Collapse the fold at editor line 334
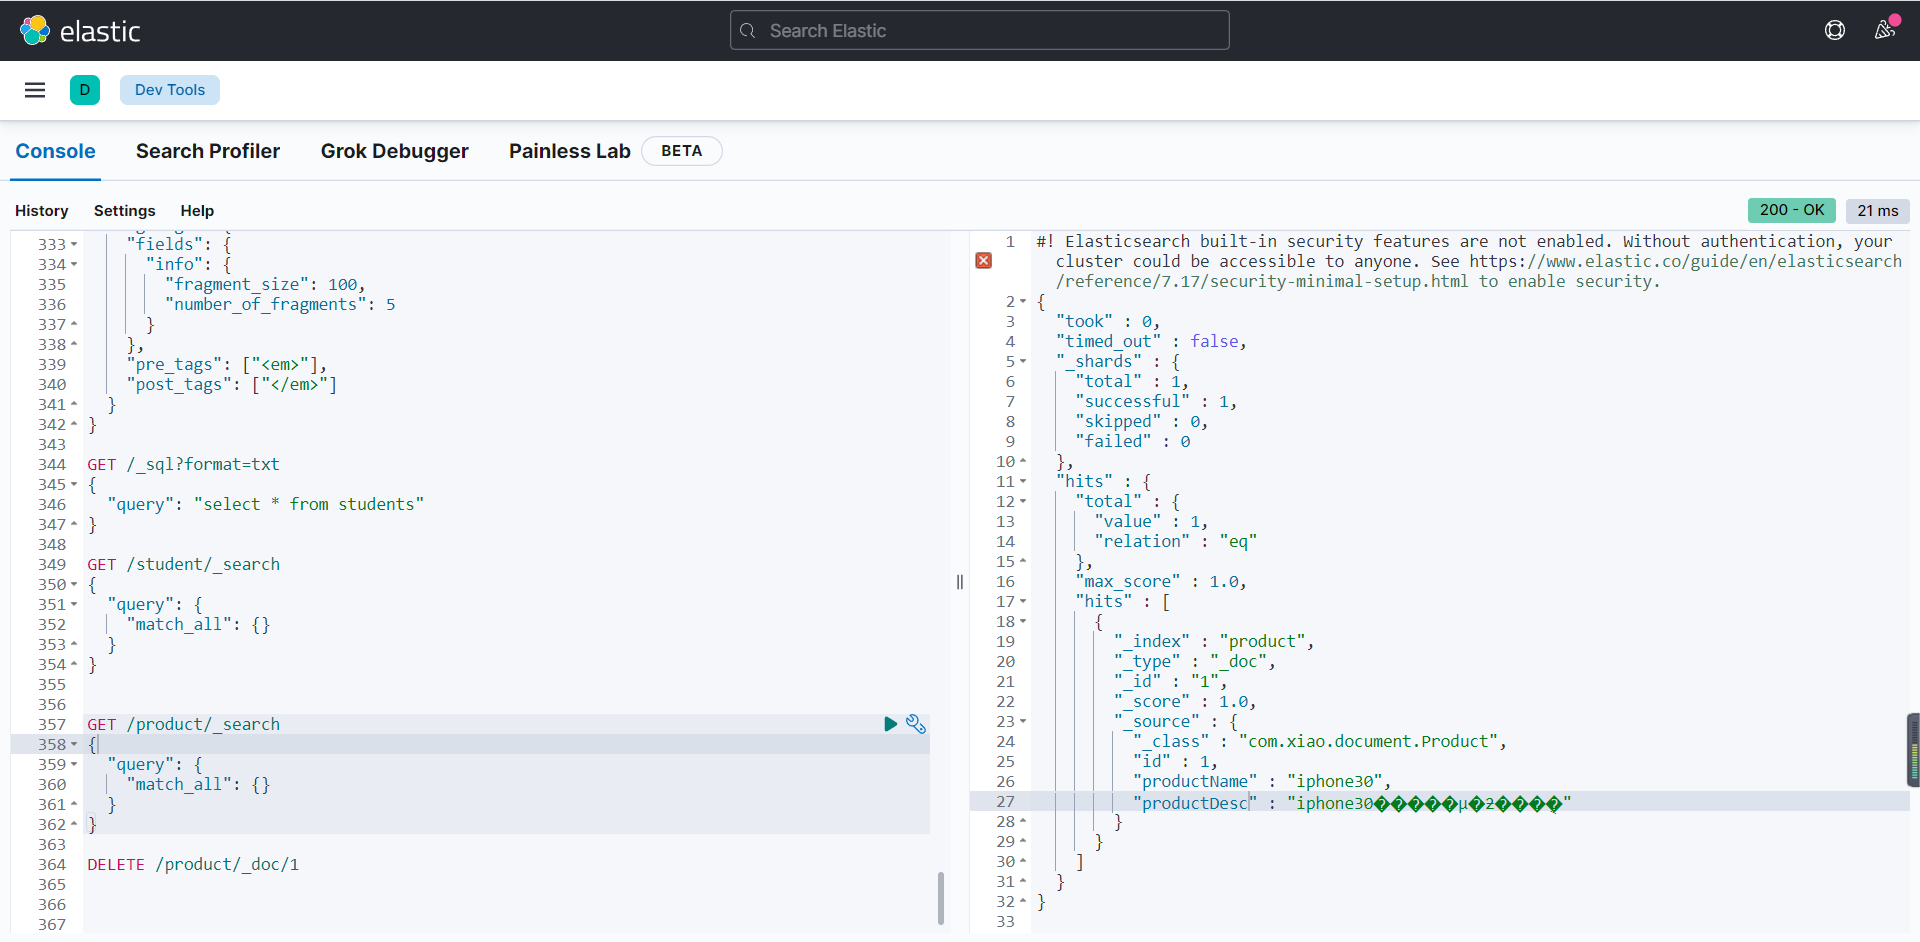Image resolution: width=1920 pixels, height=942 pixels. tap(74, 264)
